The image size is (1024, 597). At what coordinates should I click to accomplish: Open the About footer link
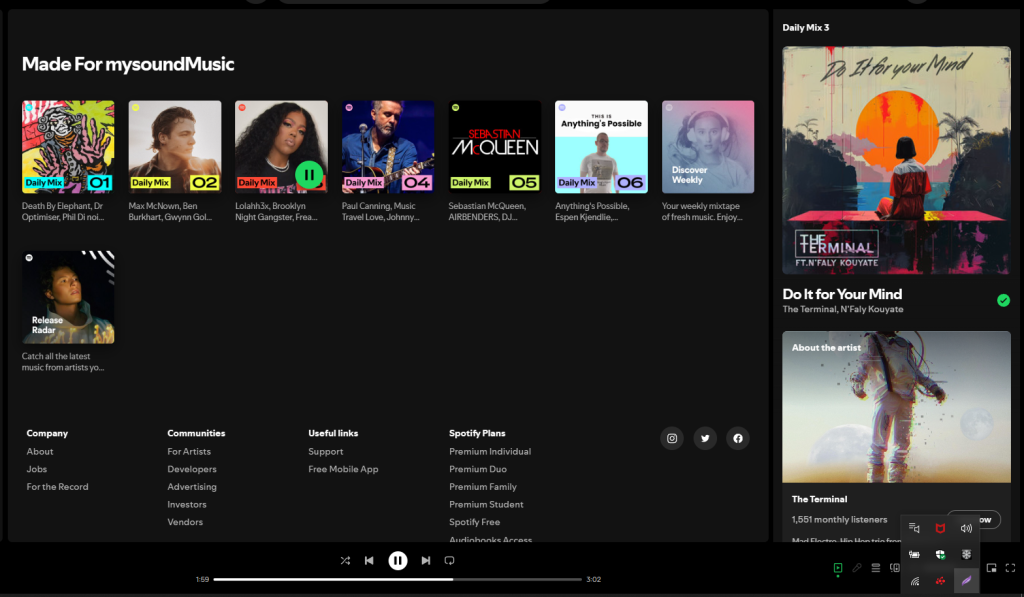pos(40,451)
